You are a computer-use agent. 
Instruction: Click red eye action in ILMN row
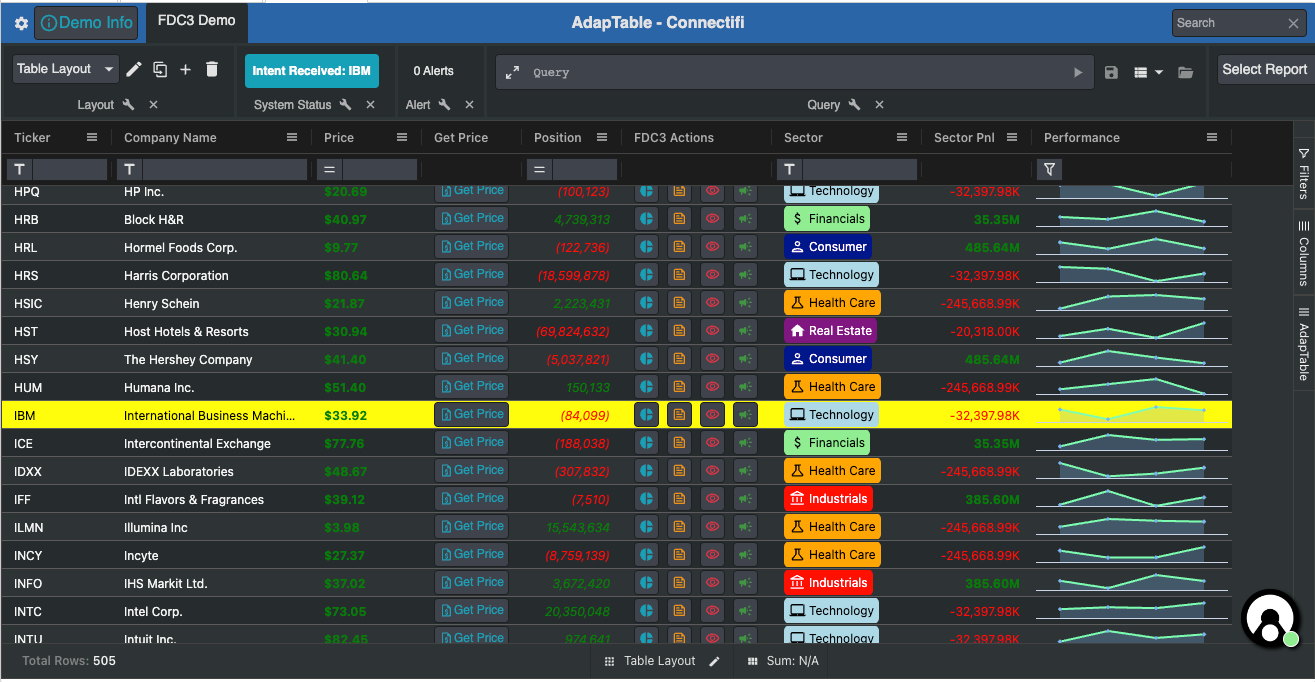pos(712,526)
